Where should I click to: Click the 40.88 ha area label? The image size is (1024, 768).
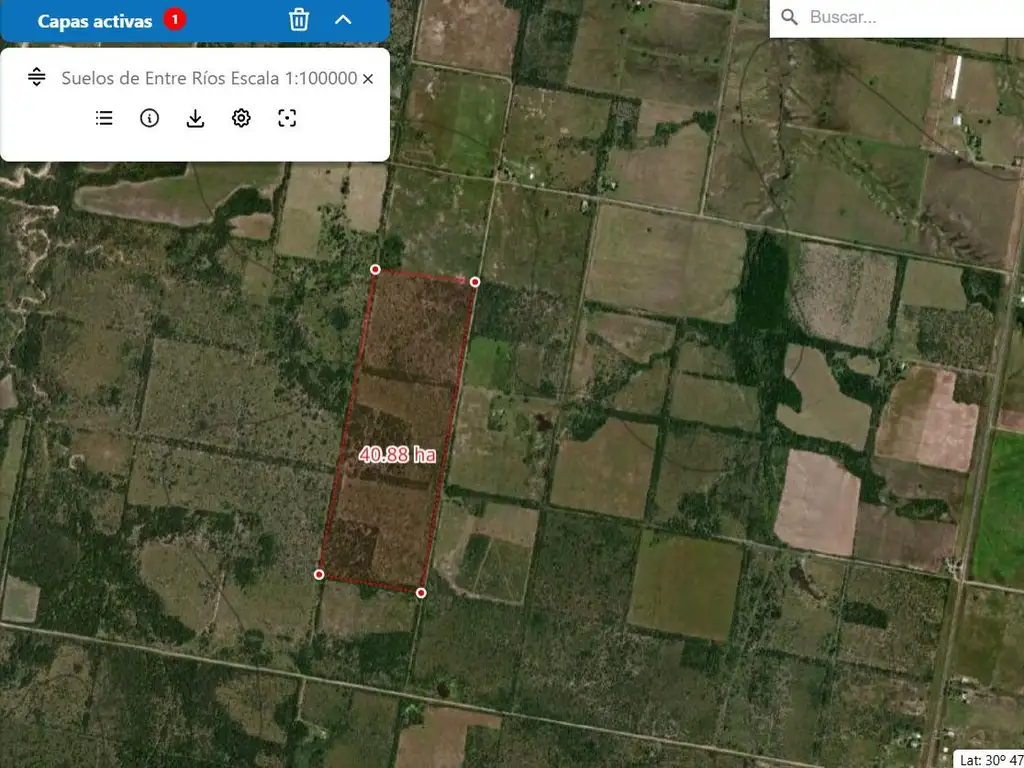(x=397, y=454)
